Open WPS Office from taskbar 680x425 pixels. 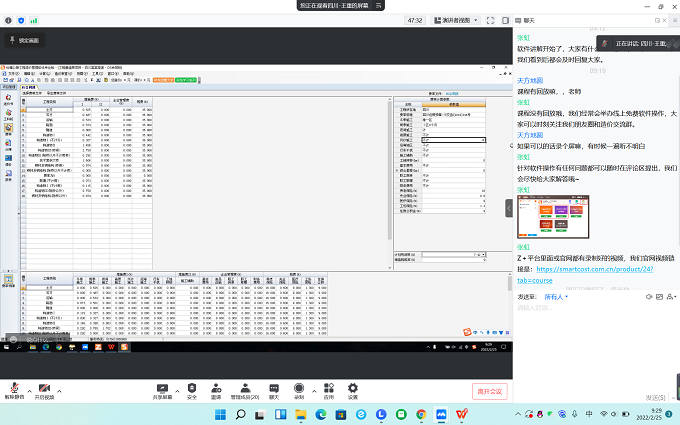pyautogui.click(x=461, y=414)
